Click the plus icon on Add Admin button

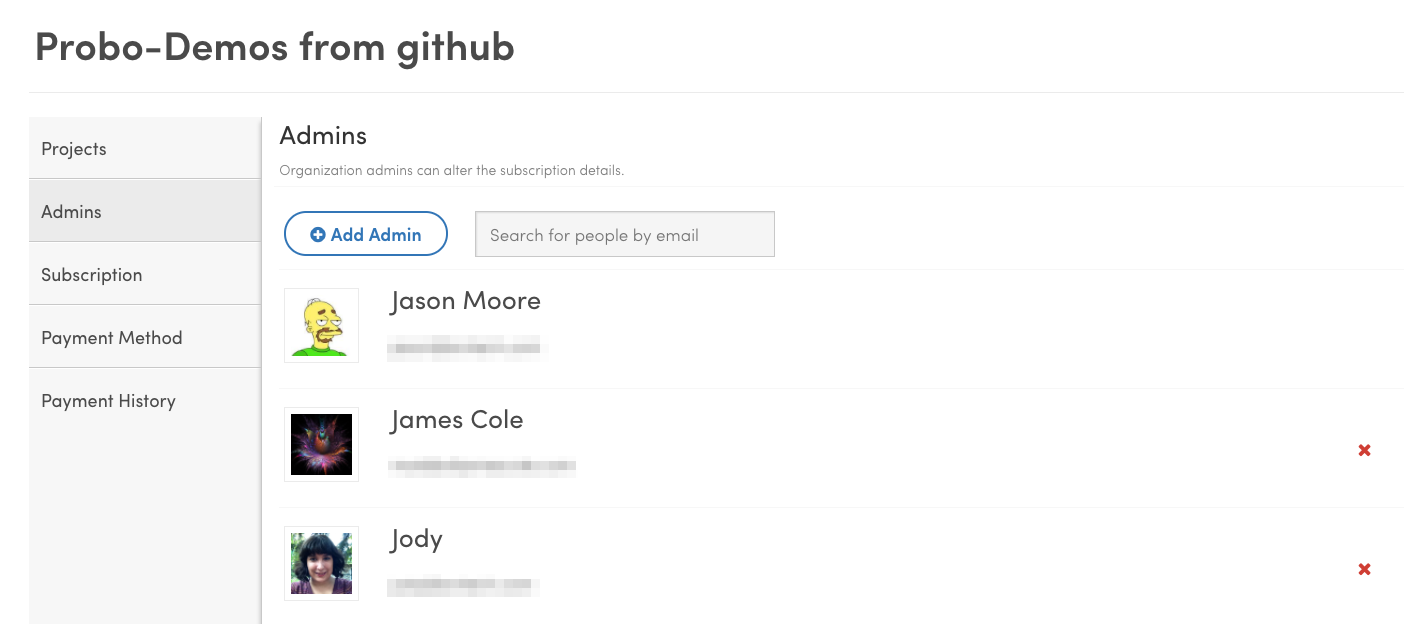(317, 233)
